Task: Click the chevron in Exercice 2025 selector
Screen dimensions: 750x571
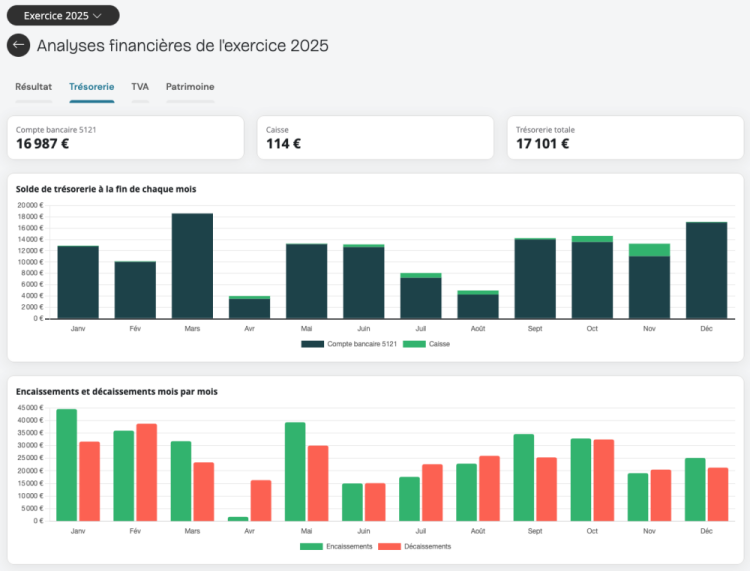Action: 98,16
